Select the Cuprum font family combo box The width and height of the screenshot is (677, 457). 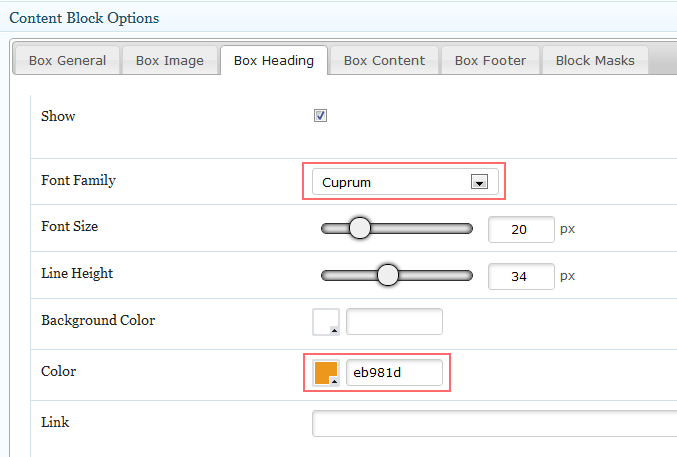click(405, 182)
